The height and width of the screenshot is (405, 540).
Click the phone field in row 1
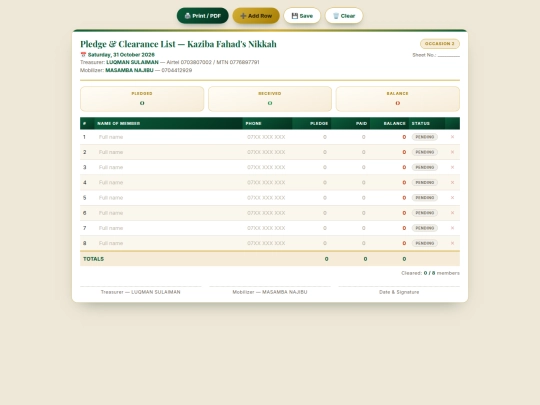pyautogui.click(x=268, y=137)
